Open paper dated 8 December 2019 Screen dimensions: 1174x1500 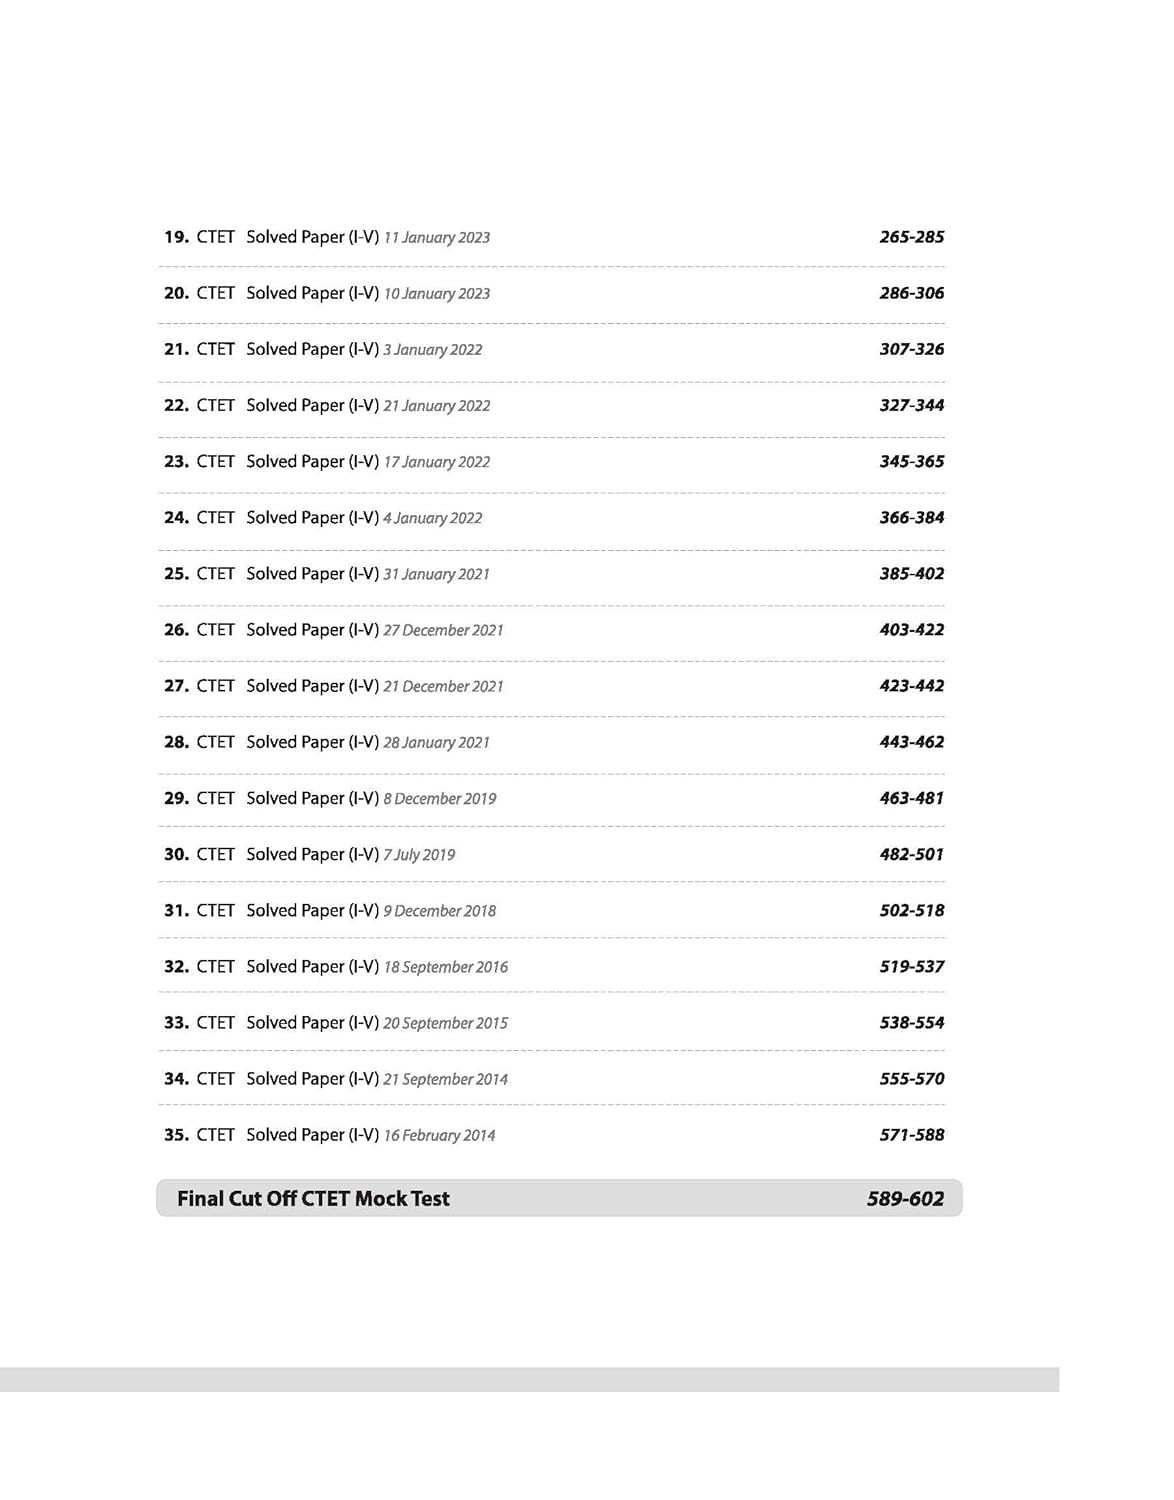click(x=553, y=798)
